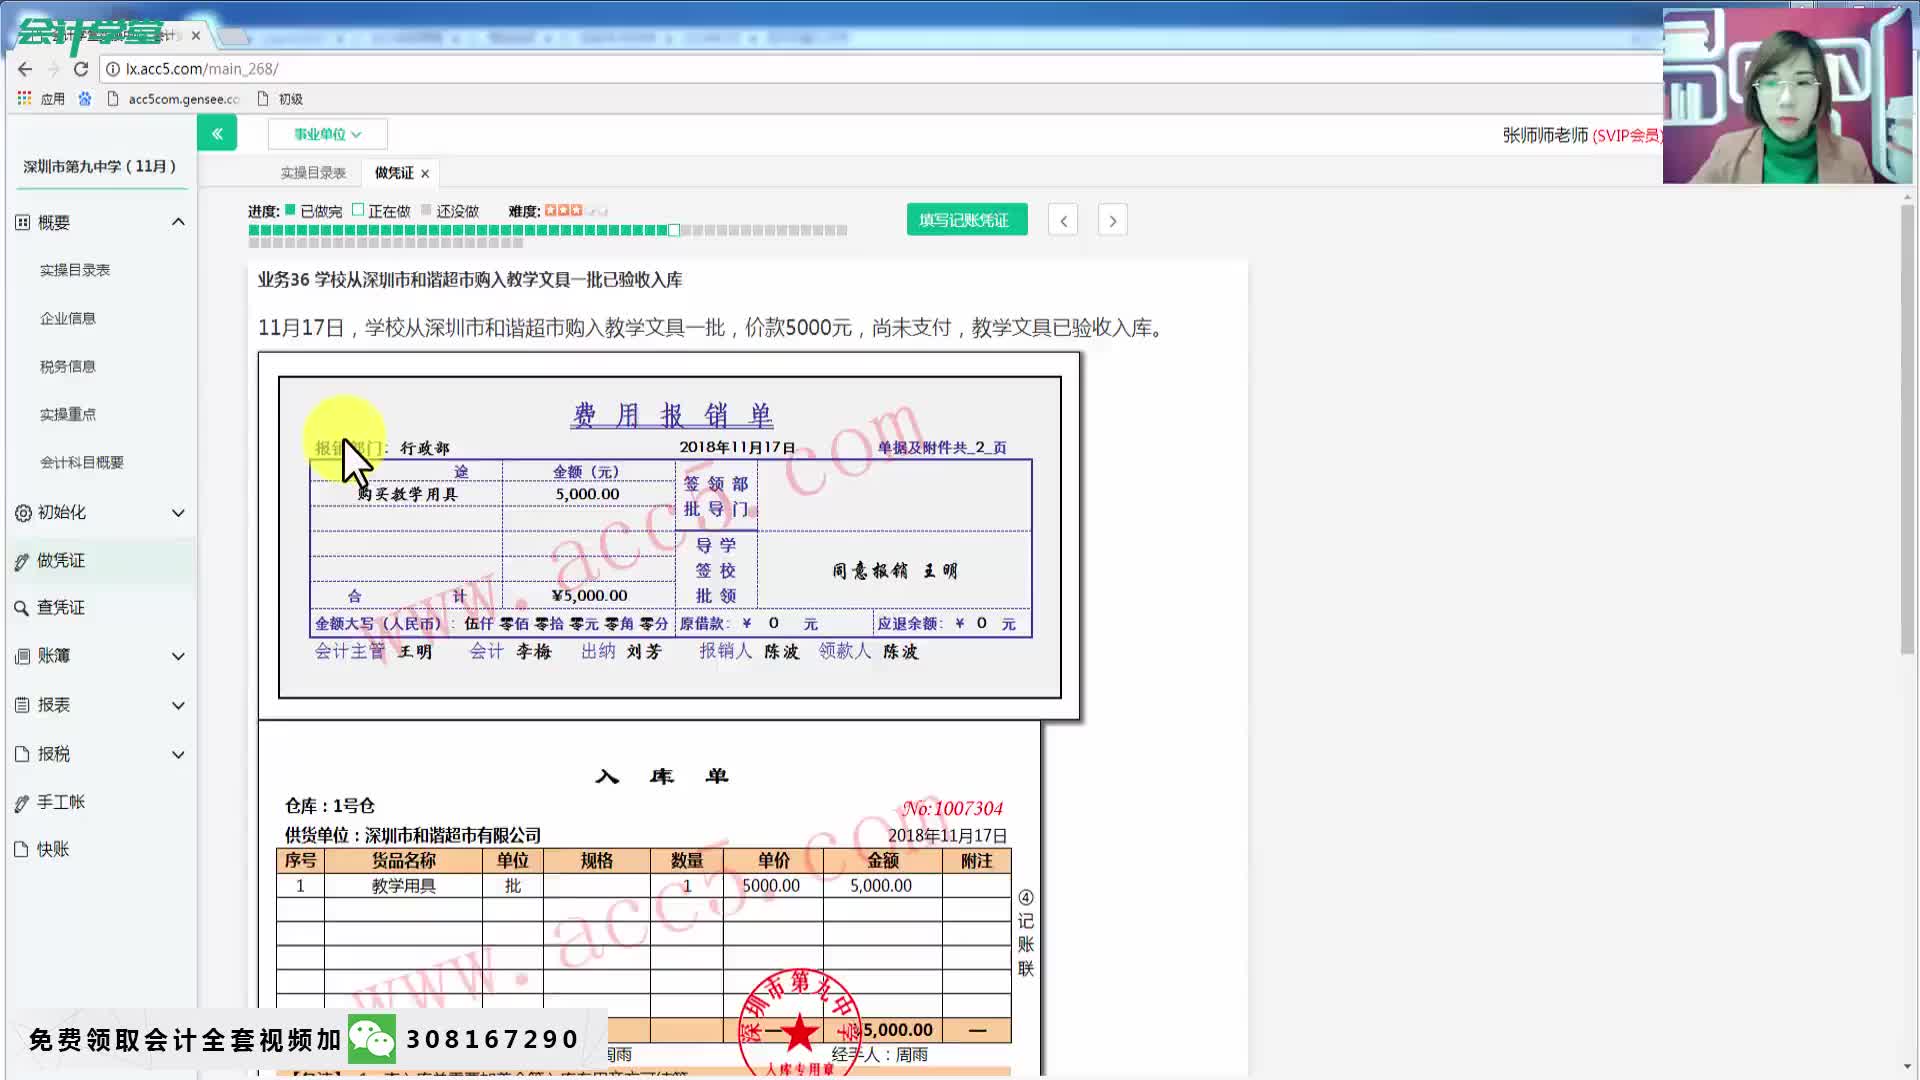Image resolution: width=1920 pixels, height=1080 pixels.
Task: Close the 做凭证 tab
Action: point(425,174)
